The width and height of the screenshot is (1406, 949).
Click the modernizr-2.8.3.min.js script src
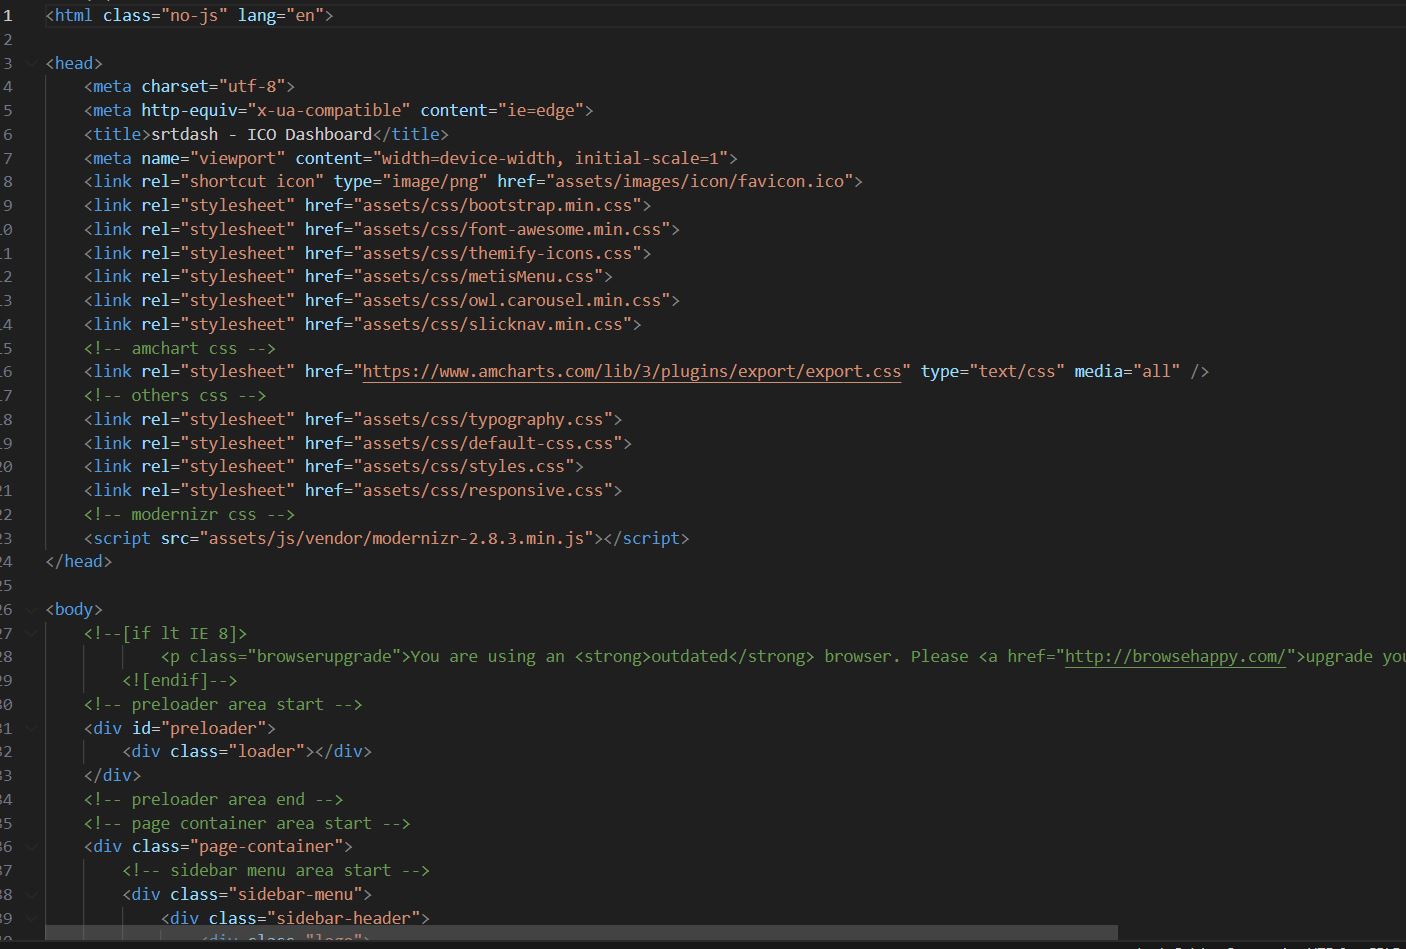click(x=397, y=538)
